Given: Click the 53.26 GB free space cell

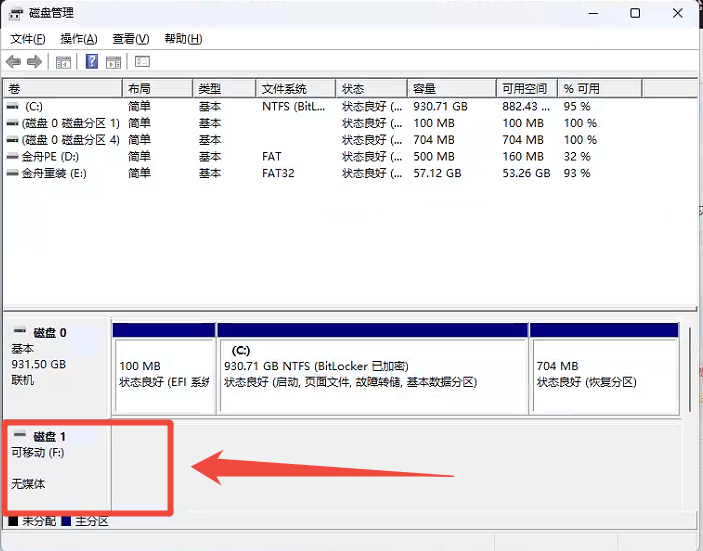Looking at the screenshot, I should [x=526, y=173].
